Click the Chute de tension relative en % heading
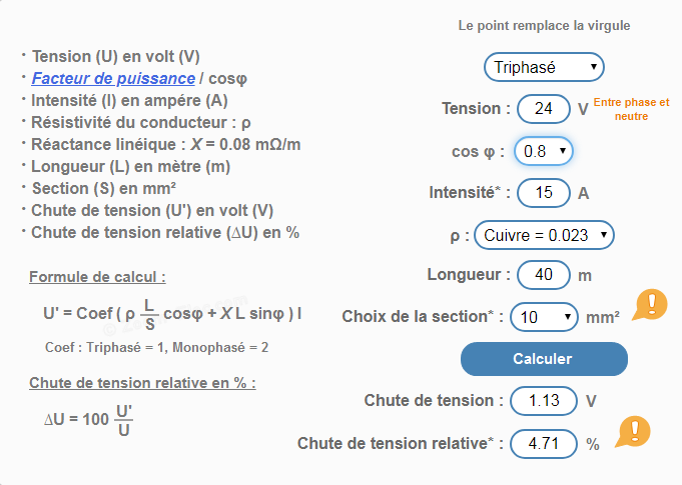This screenshot has width=682, height=485. [x=143, y=383]
